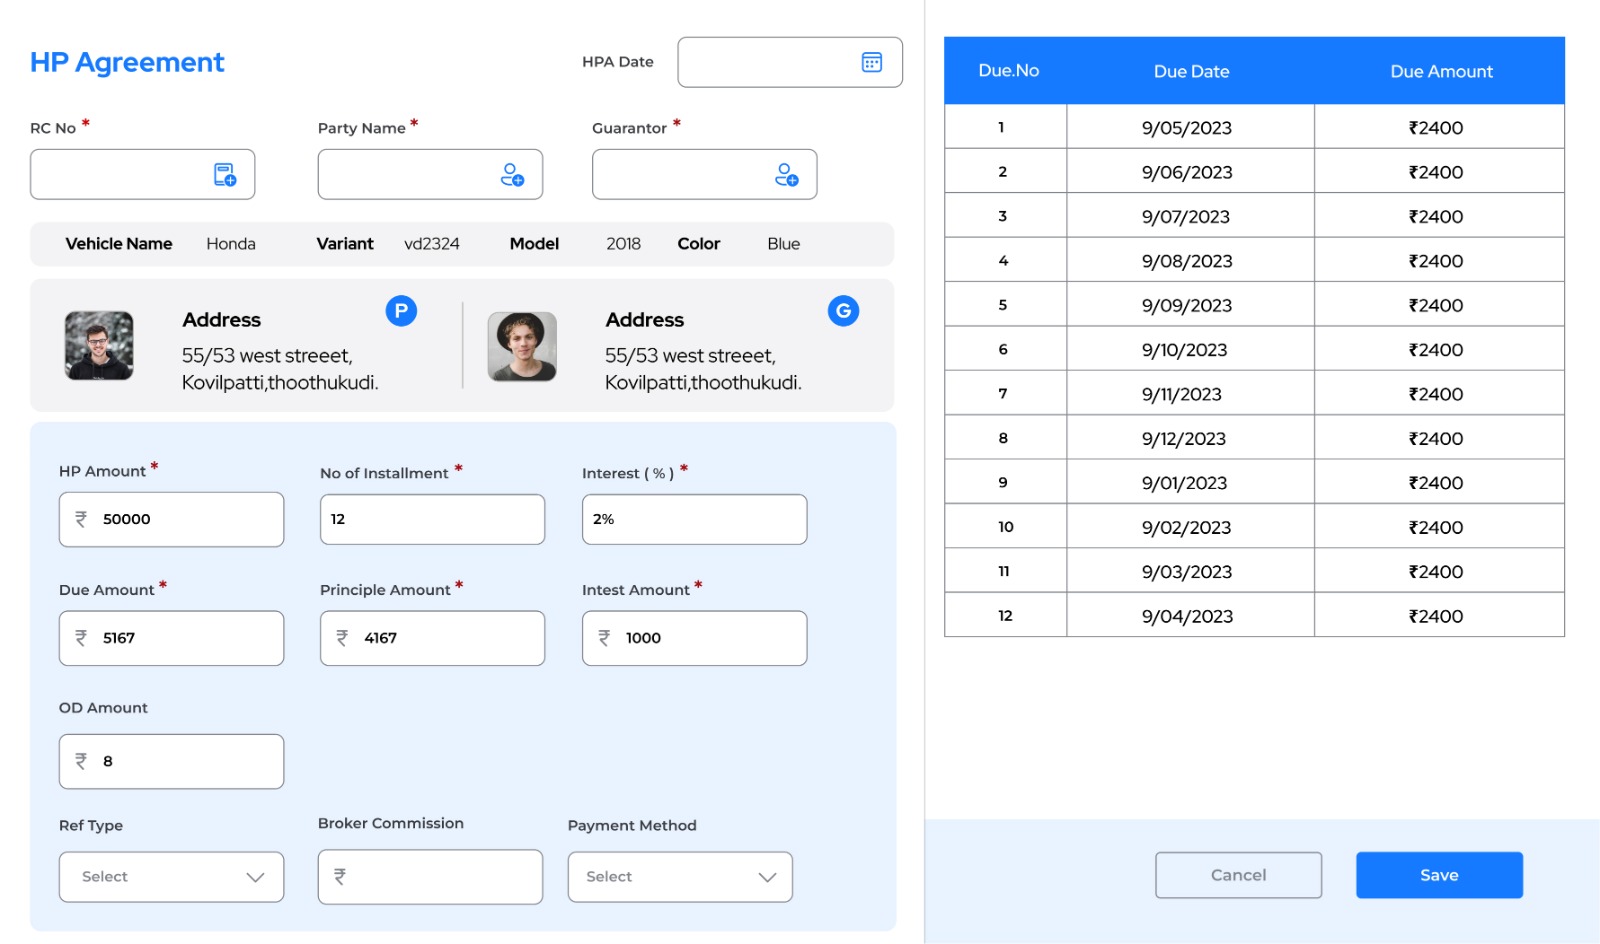Click the party address under badge P
This screenshot has width=1600, height=944.
coord(280,369)
